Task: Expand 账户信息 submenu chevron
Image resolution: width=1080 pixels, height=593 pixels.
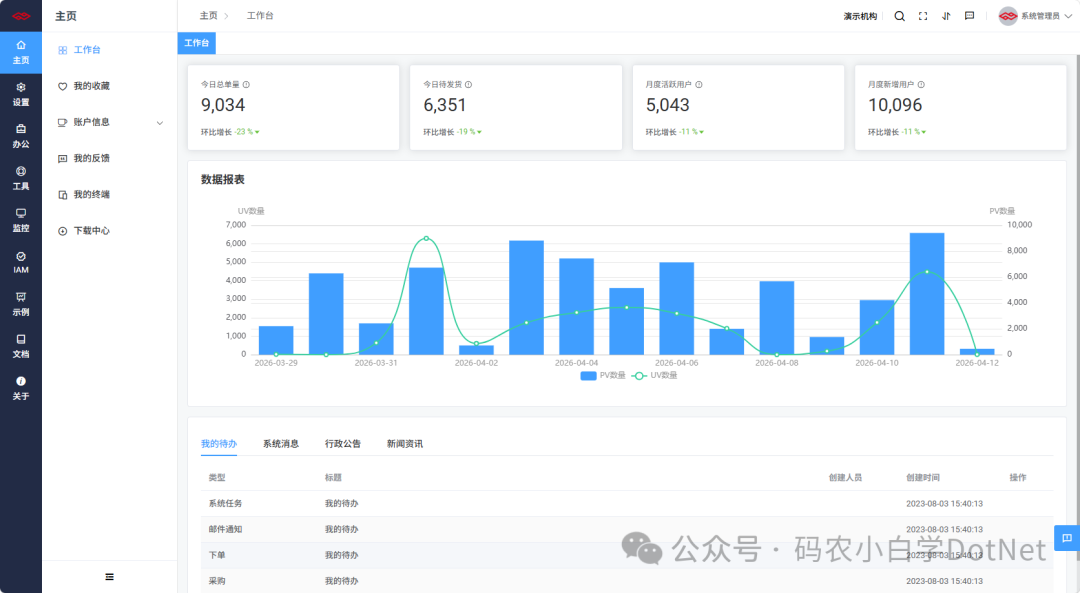Action: click(x=160, y=123)
